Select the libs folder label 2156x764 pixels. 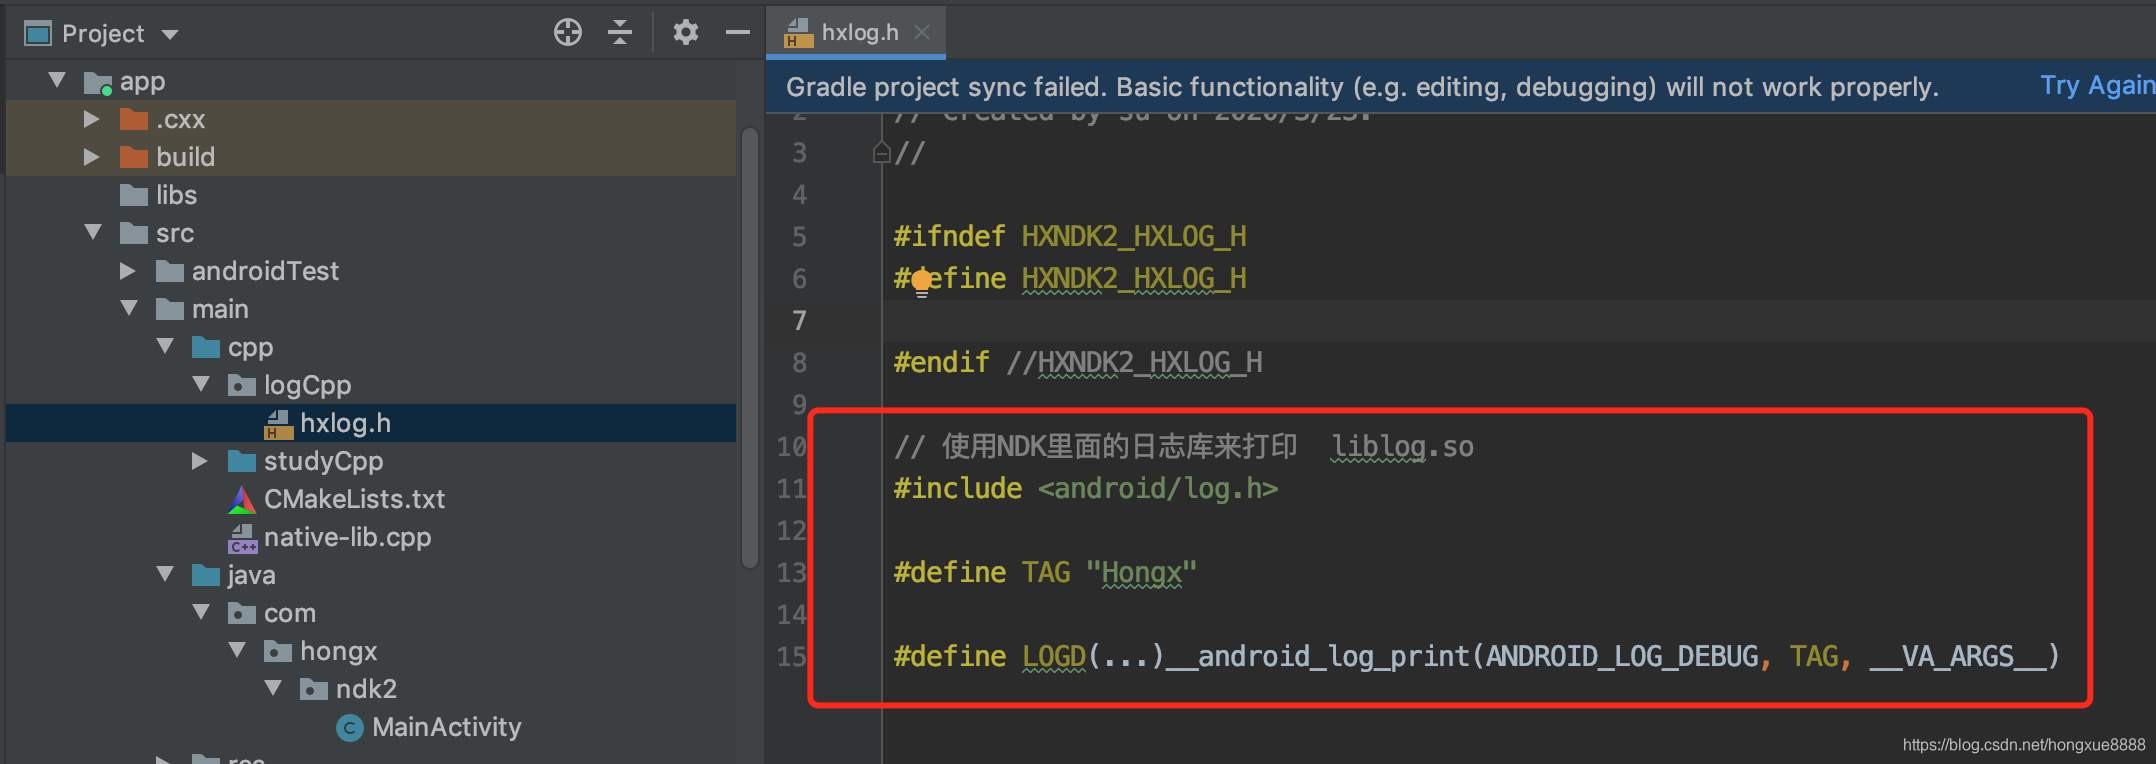pos(176,195)
